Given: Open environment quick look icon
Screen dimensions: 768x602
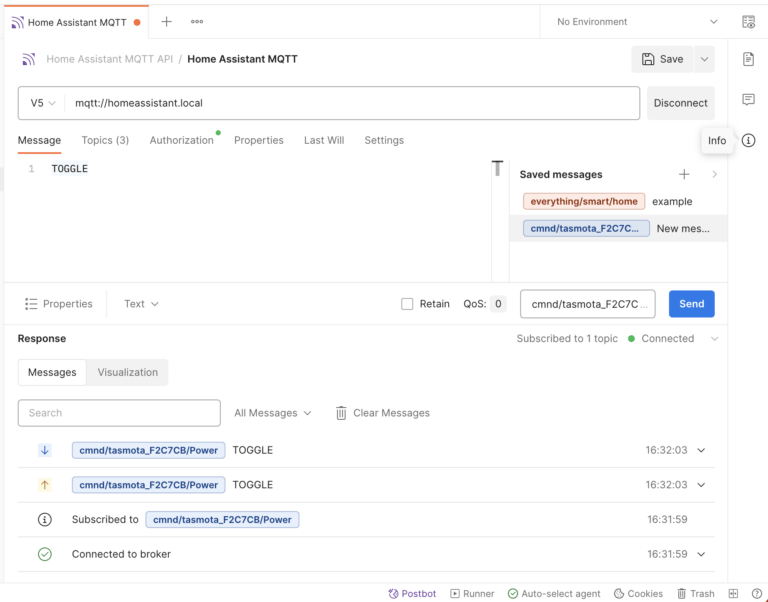Looking at the screenshot, I should click(748, 22).
